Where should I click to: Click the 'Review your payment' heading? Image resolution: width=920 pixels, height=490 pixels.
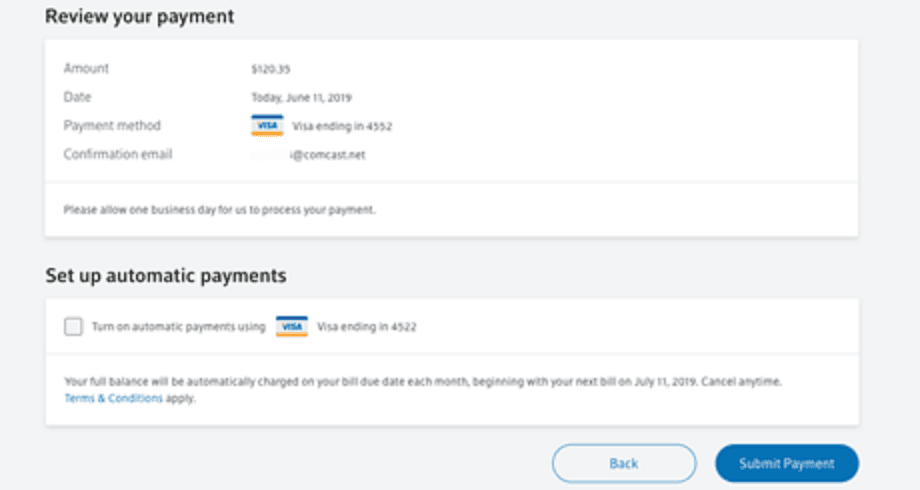click(141, 17)
